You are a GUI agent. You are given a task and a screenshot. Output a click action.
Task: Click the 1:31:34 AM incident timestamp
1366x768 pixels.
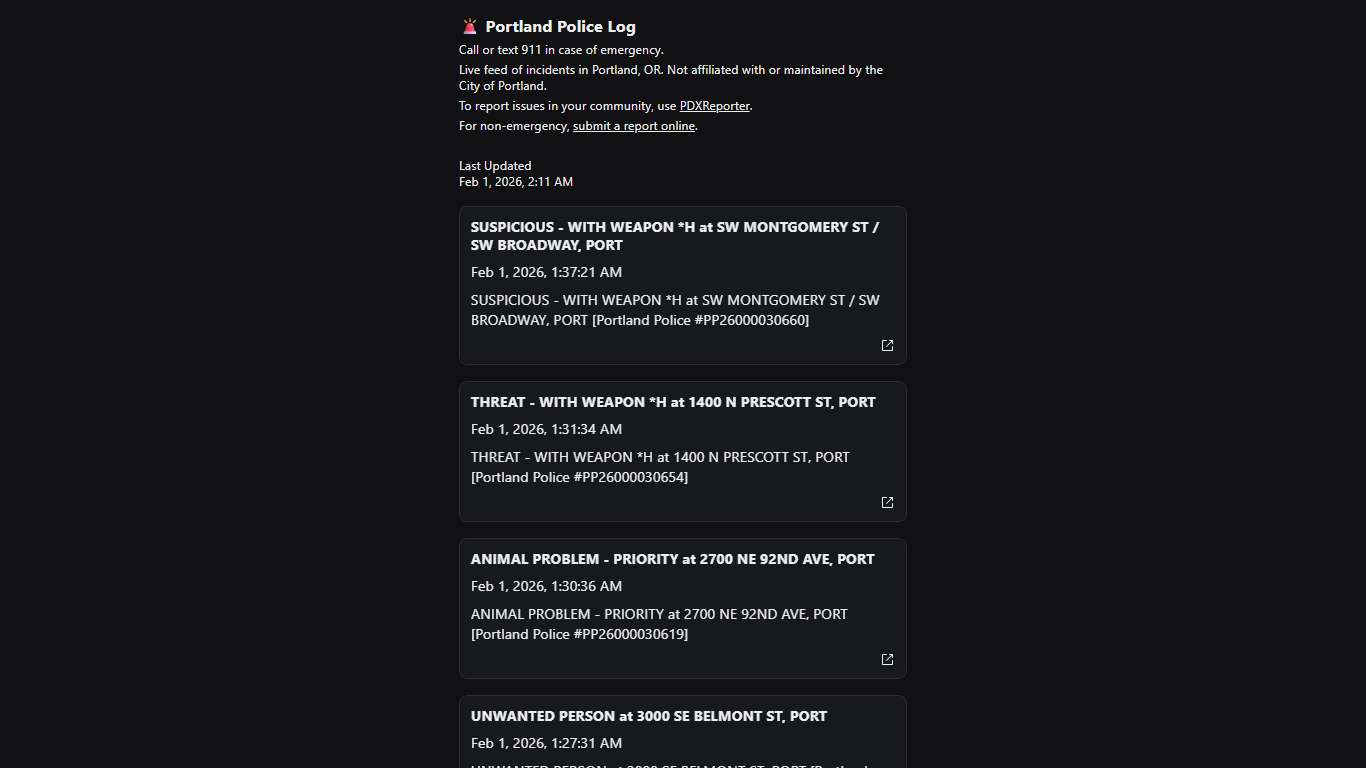point(546,429)
